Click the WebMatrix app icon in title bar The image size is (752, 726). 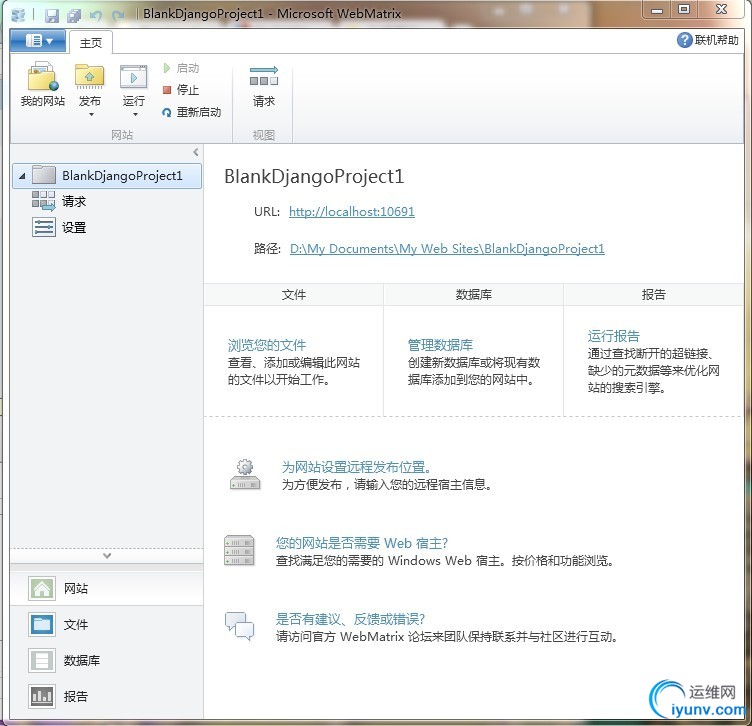coord(18,15)
